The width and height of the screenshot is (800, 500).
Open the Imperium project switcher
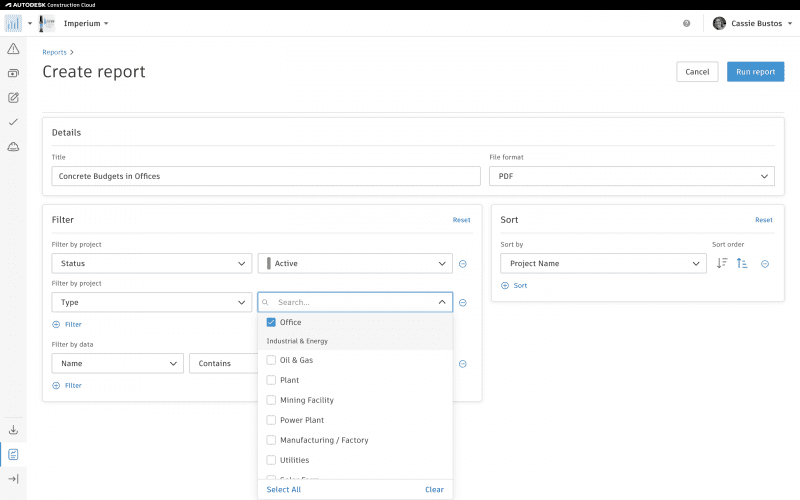pos(86,23)
